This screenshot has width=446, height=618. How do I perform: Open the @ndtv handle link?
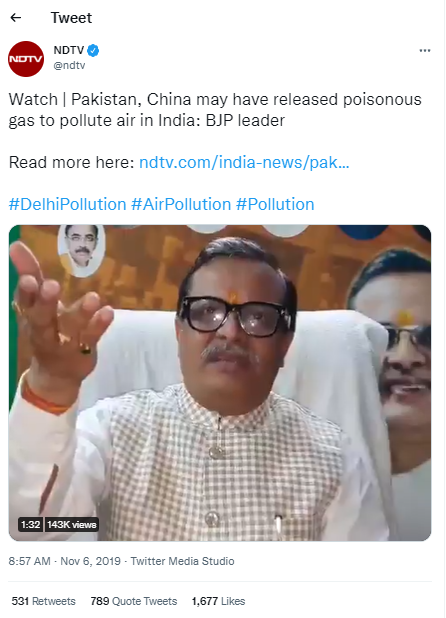[x=69, y=65]
